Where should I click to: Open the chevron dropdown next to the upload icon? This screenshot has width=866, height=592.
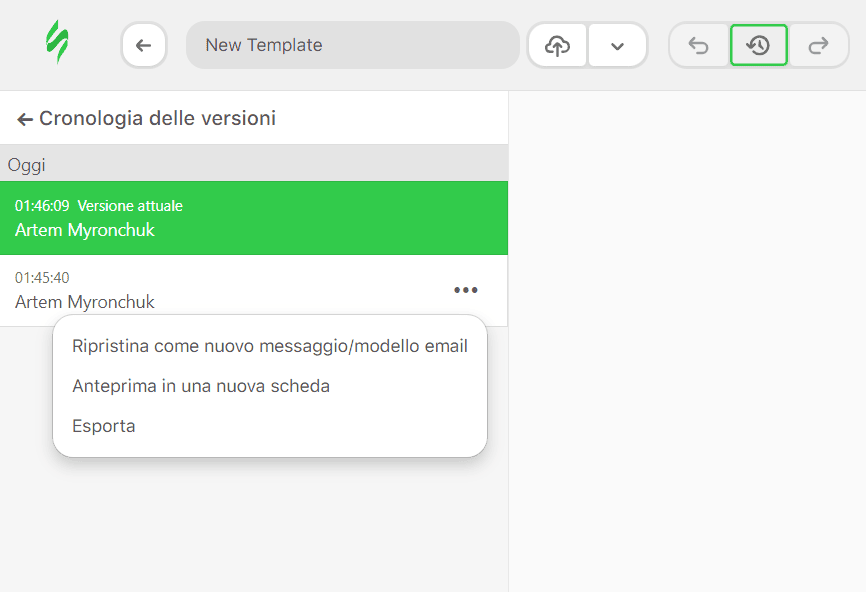click(x=617, y=44)
